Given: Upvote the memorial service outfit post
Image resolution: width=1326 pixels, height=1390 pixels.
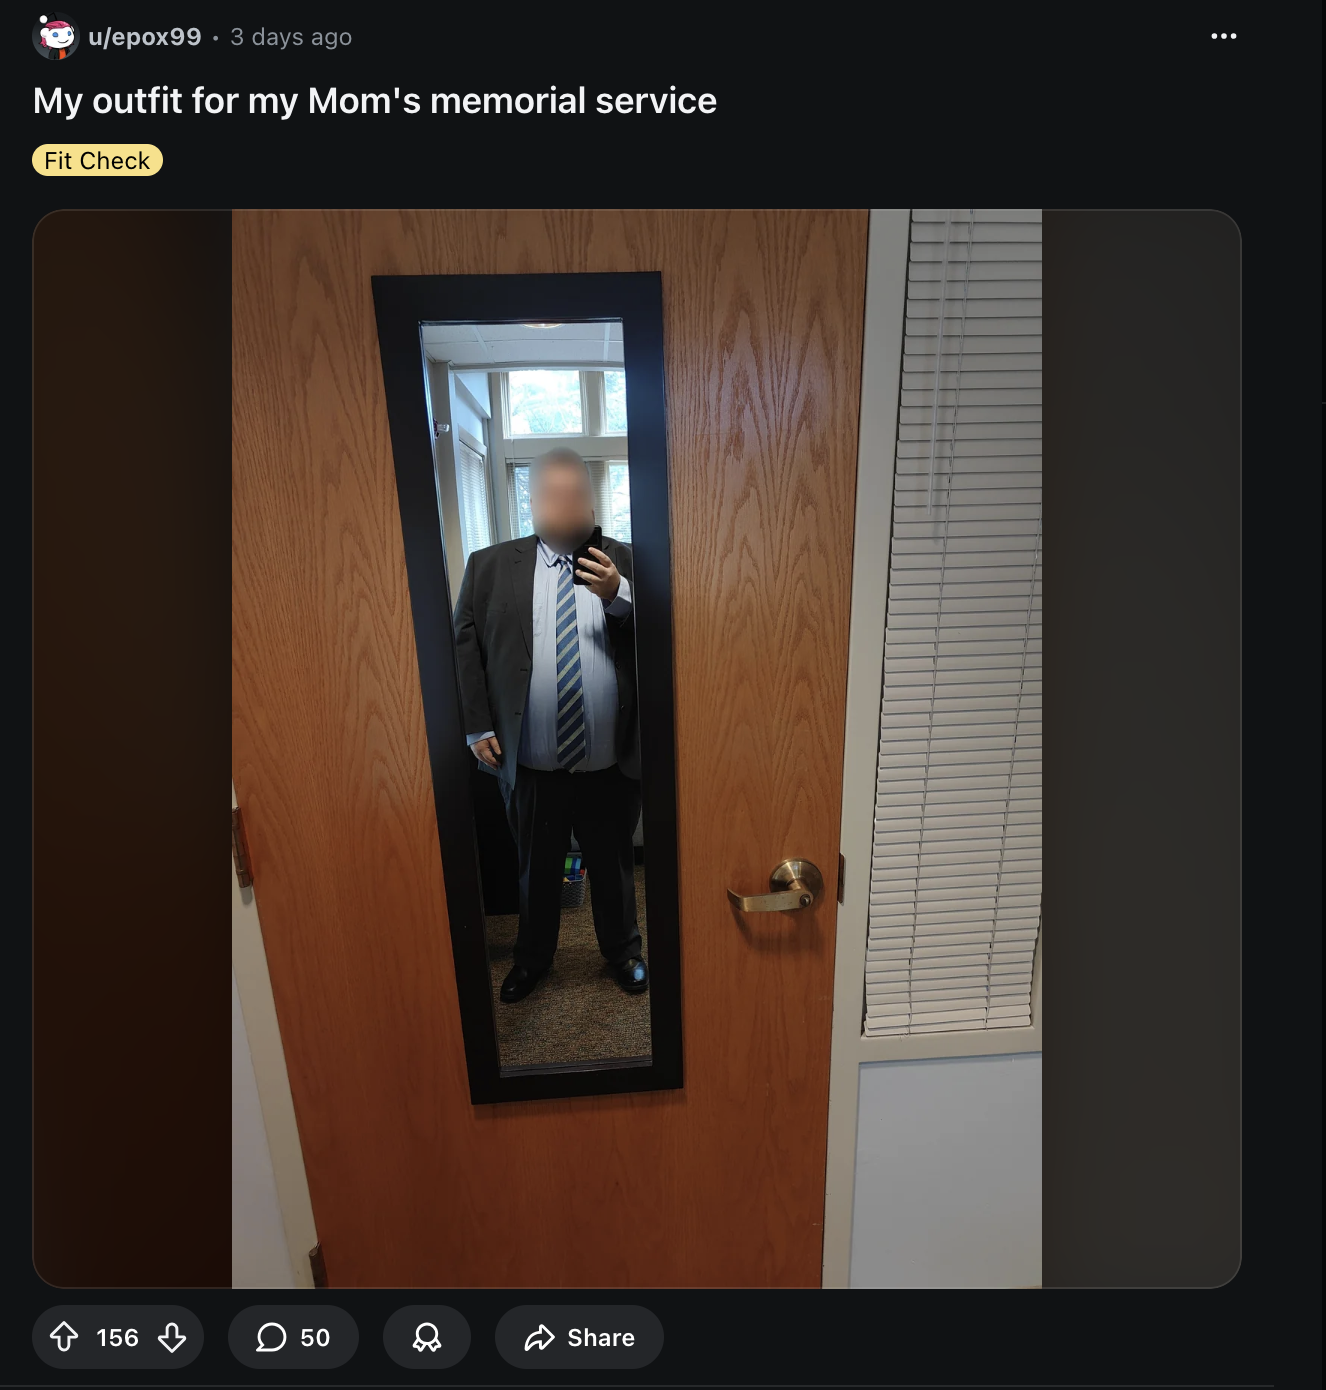Looking at the screenshot, I should point(64,1337).
